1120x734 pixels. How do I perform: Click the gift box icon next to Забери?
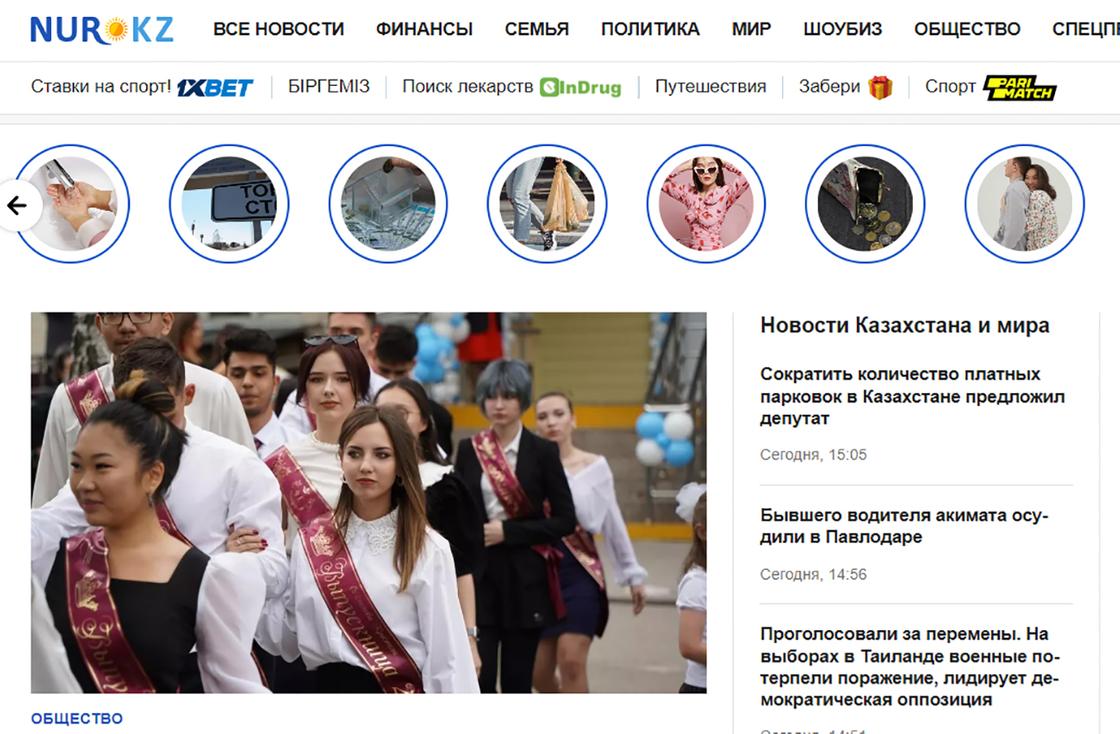click(x=879, y=86)
